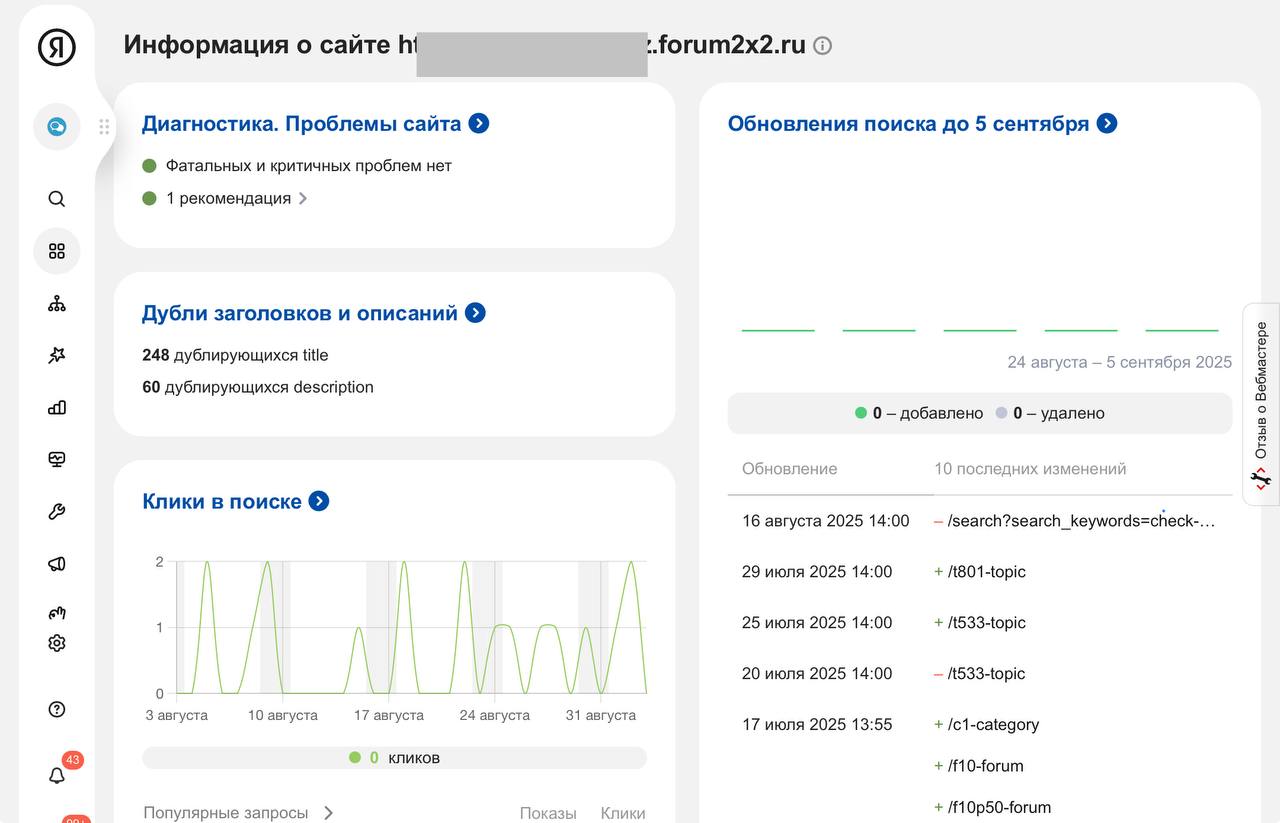The height and width of the screenshot is (823, 1280).
Task: Select the dashboard grid icon
Action: [57, 251]
